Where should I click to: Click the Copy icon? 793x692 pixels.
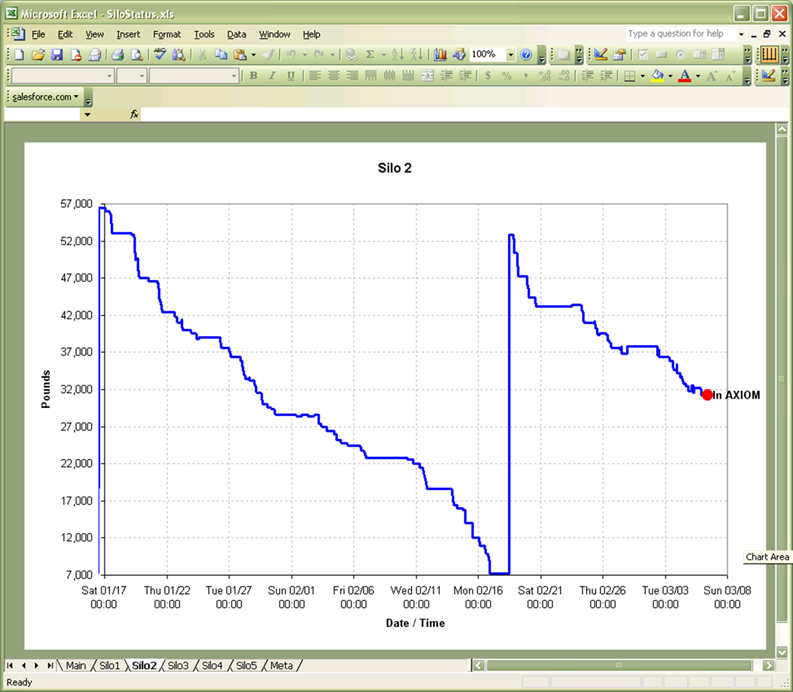221,55
